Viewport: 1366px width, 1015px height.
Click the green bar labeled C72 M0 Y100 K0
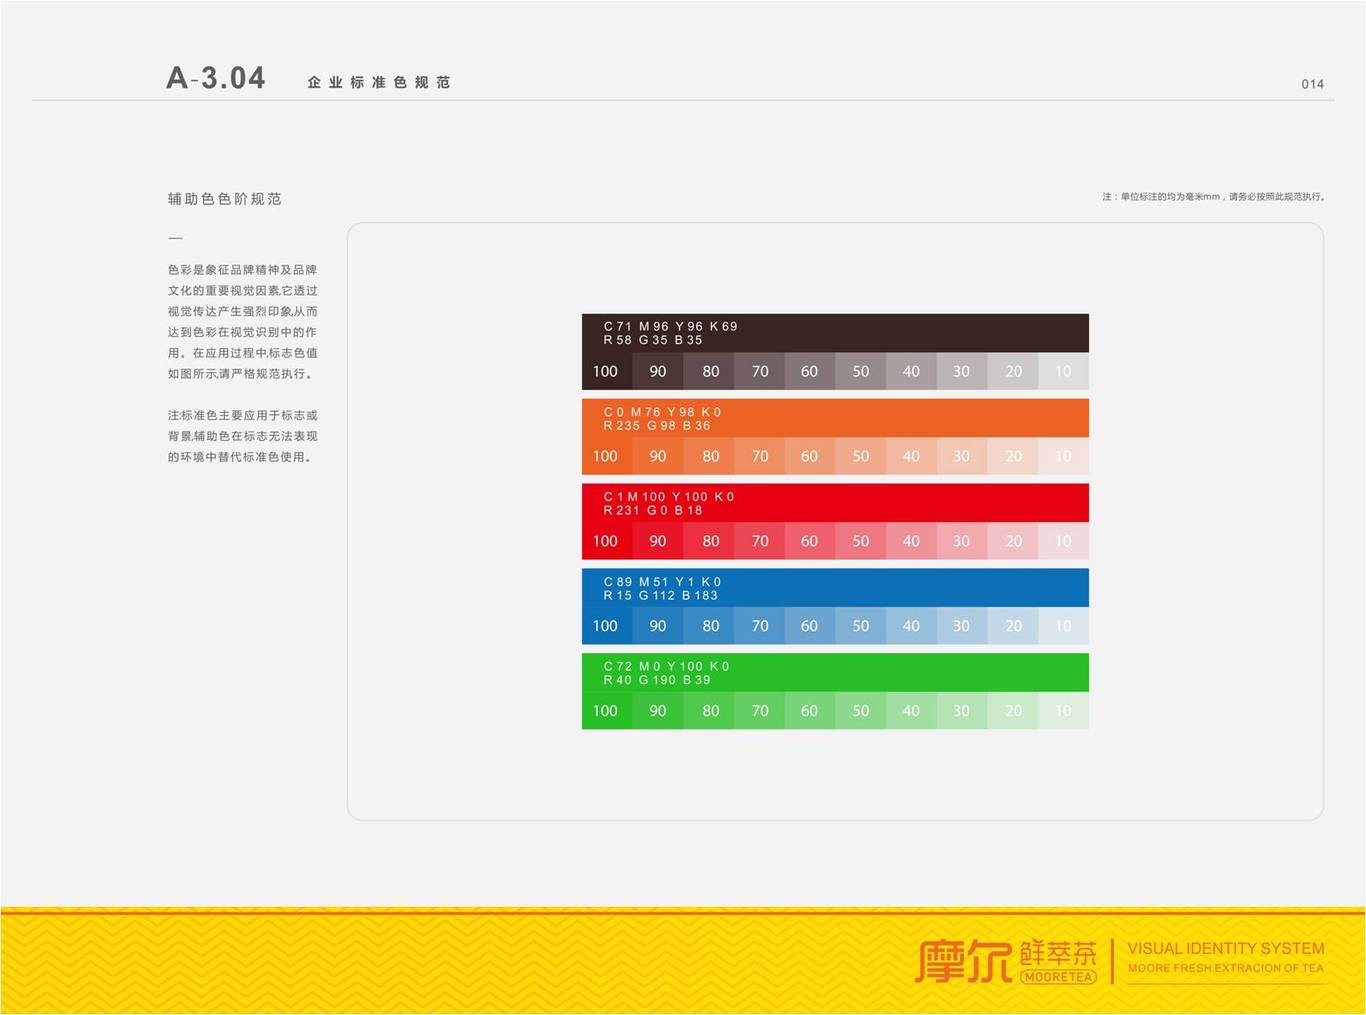(835, 673)
